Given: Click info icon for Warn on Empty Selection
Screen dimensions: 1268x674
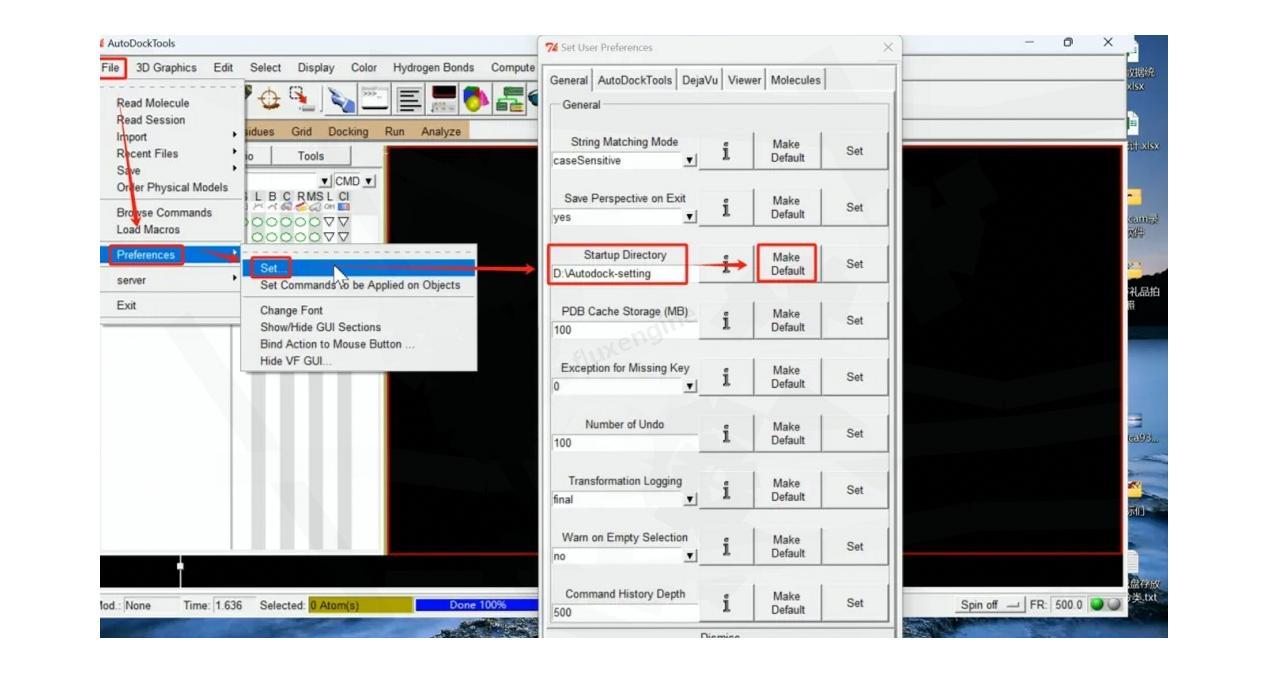Looking at the screenshot, I should [726, 546].
